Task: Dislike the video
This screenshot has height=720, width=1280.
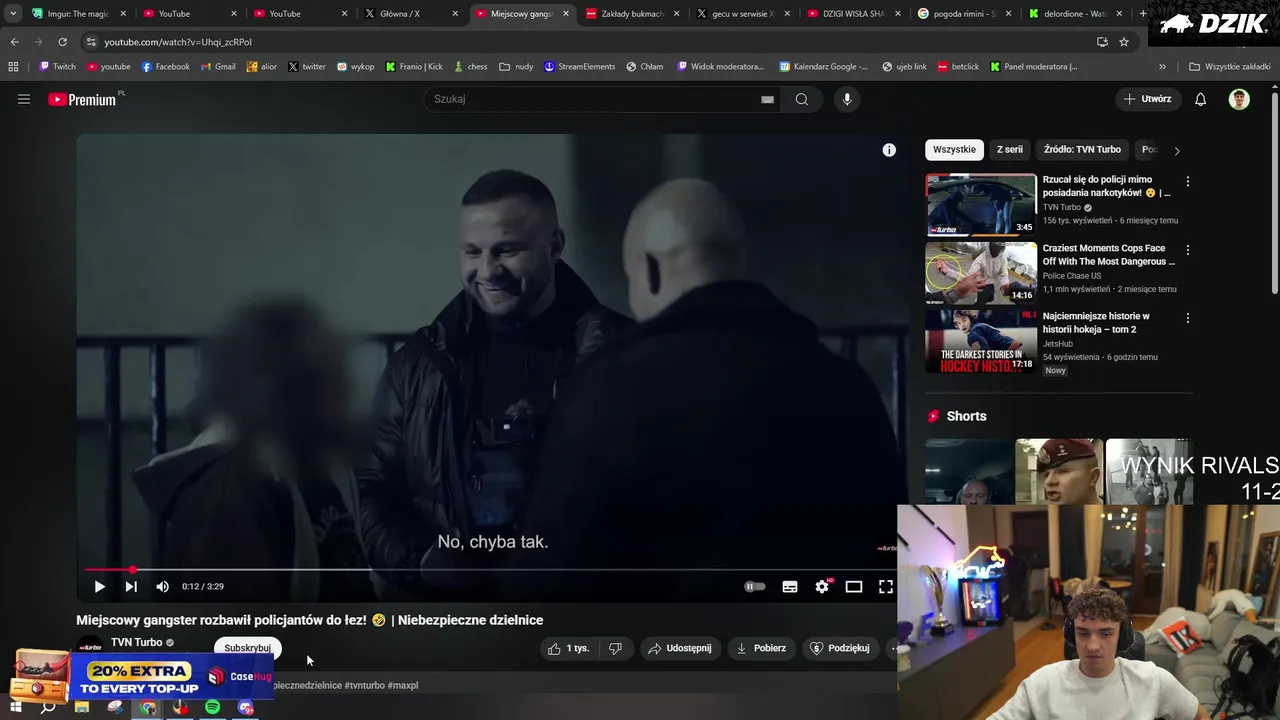Action: pyautogui.click(x=615, y=648)
